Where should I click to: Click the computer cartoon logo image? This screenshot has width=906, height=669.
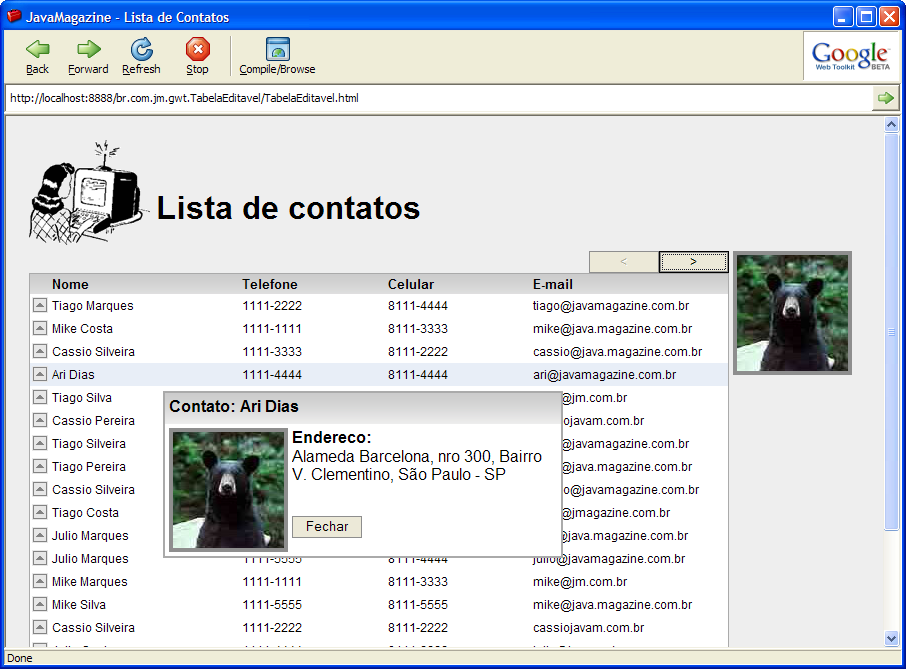coord(83,195)
